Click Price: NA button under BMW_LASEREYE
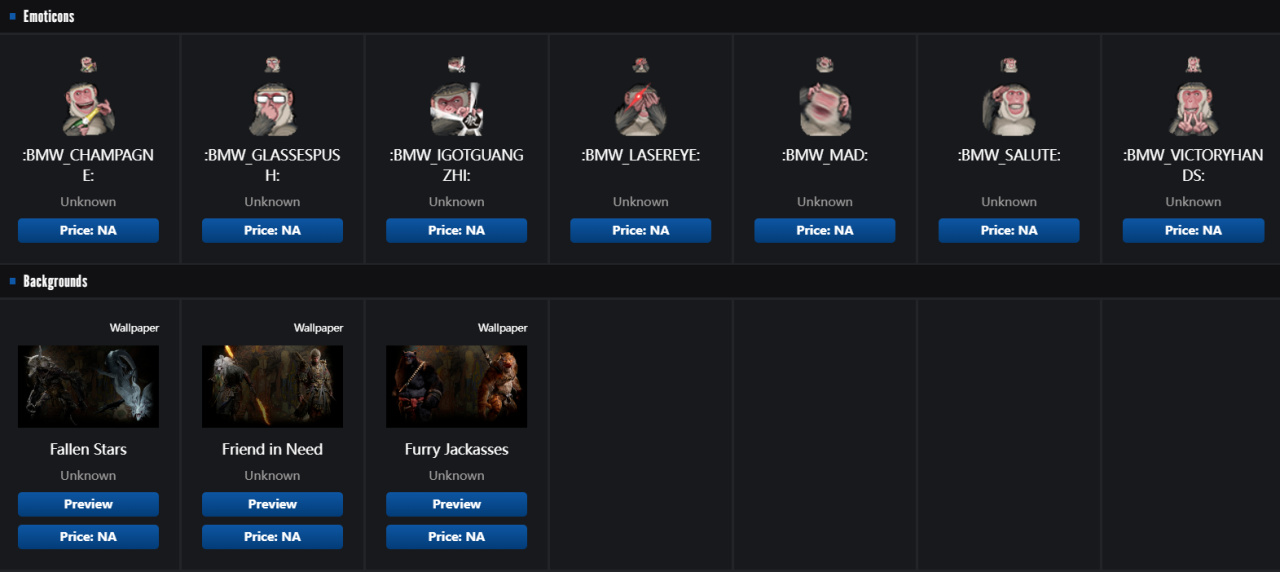 point(641,230)
